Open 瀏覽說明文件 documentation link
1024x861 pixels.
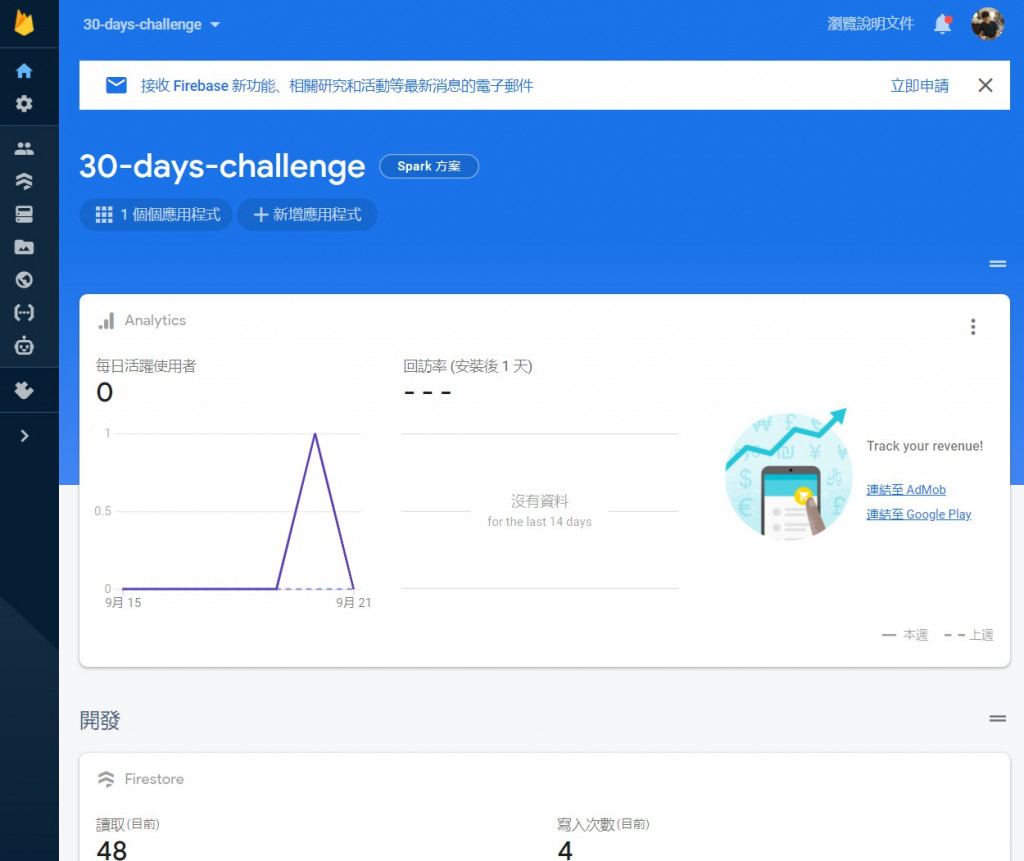click(870, 24)
